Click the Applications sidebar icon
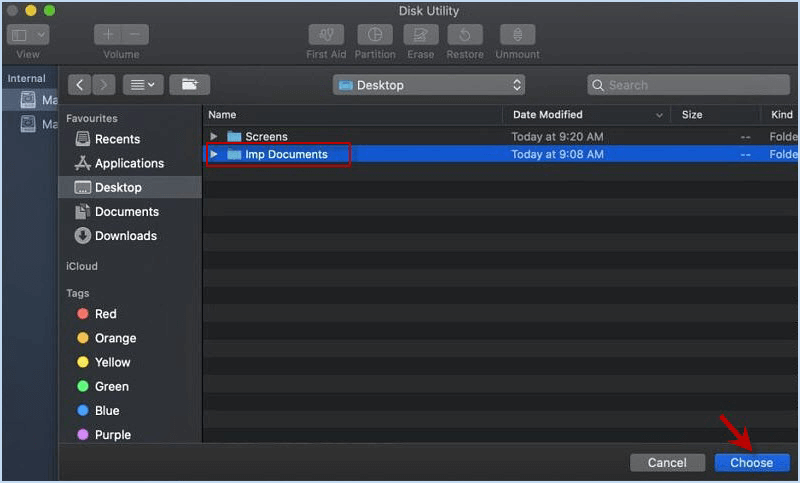This screenshot has height=483, width=800. tap(83, 163)
